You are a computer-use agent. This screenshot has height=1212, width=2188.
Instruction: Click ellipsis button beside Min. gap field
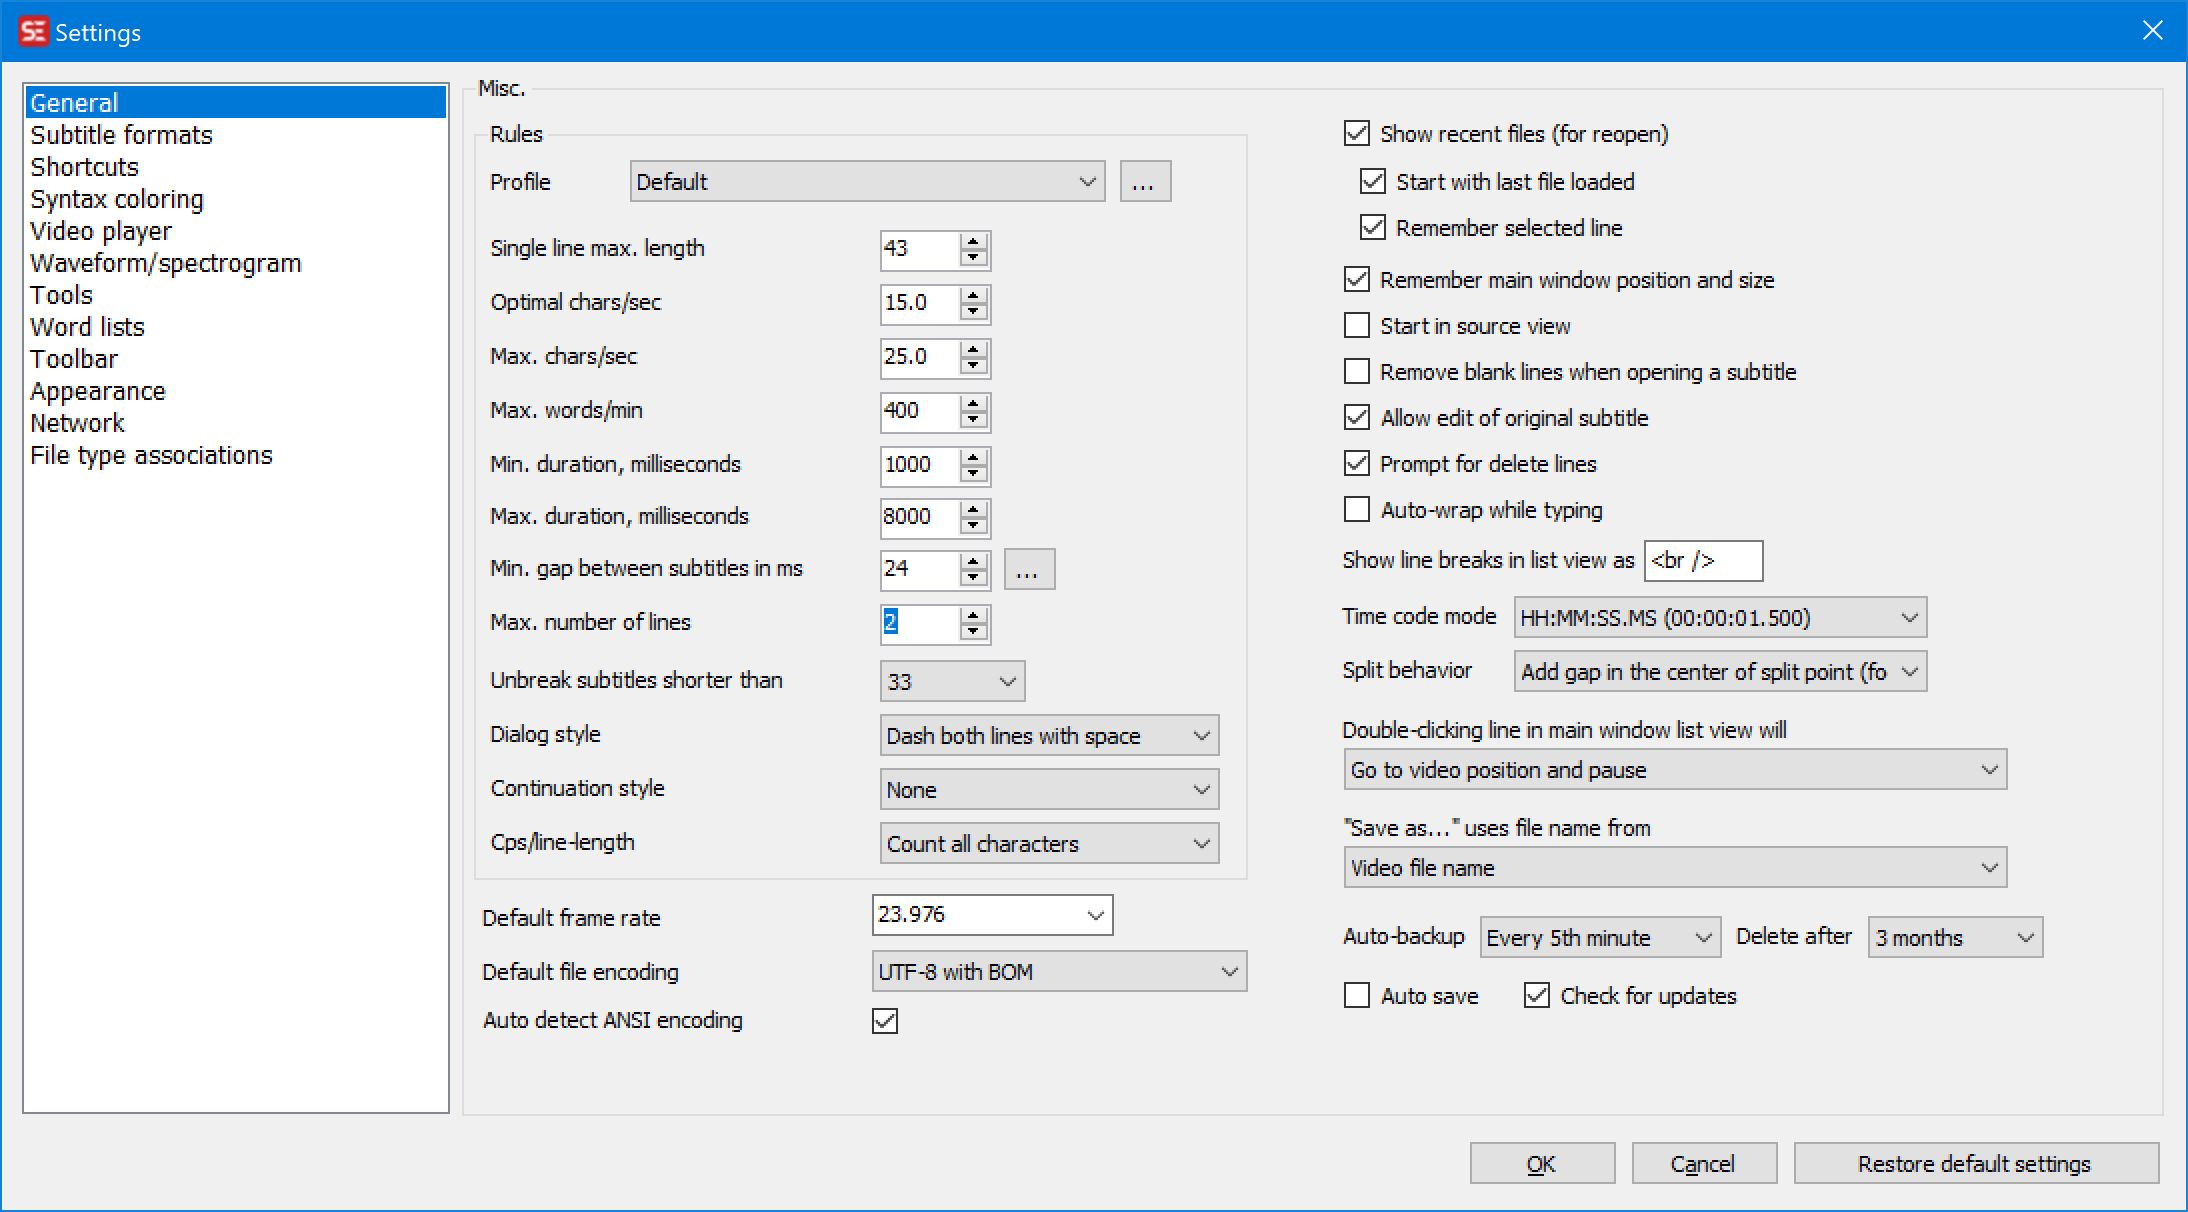point(1028,569)
